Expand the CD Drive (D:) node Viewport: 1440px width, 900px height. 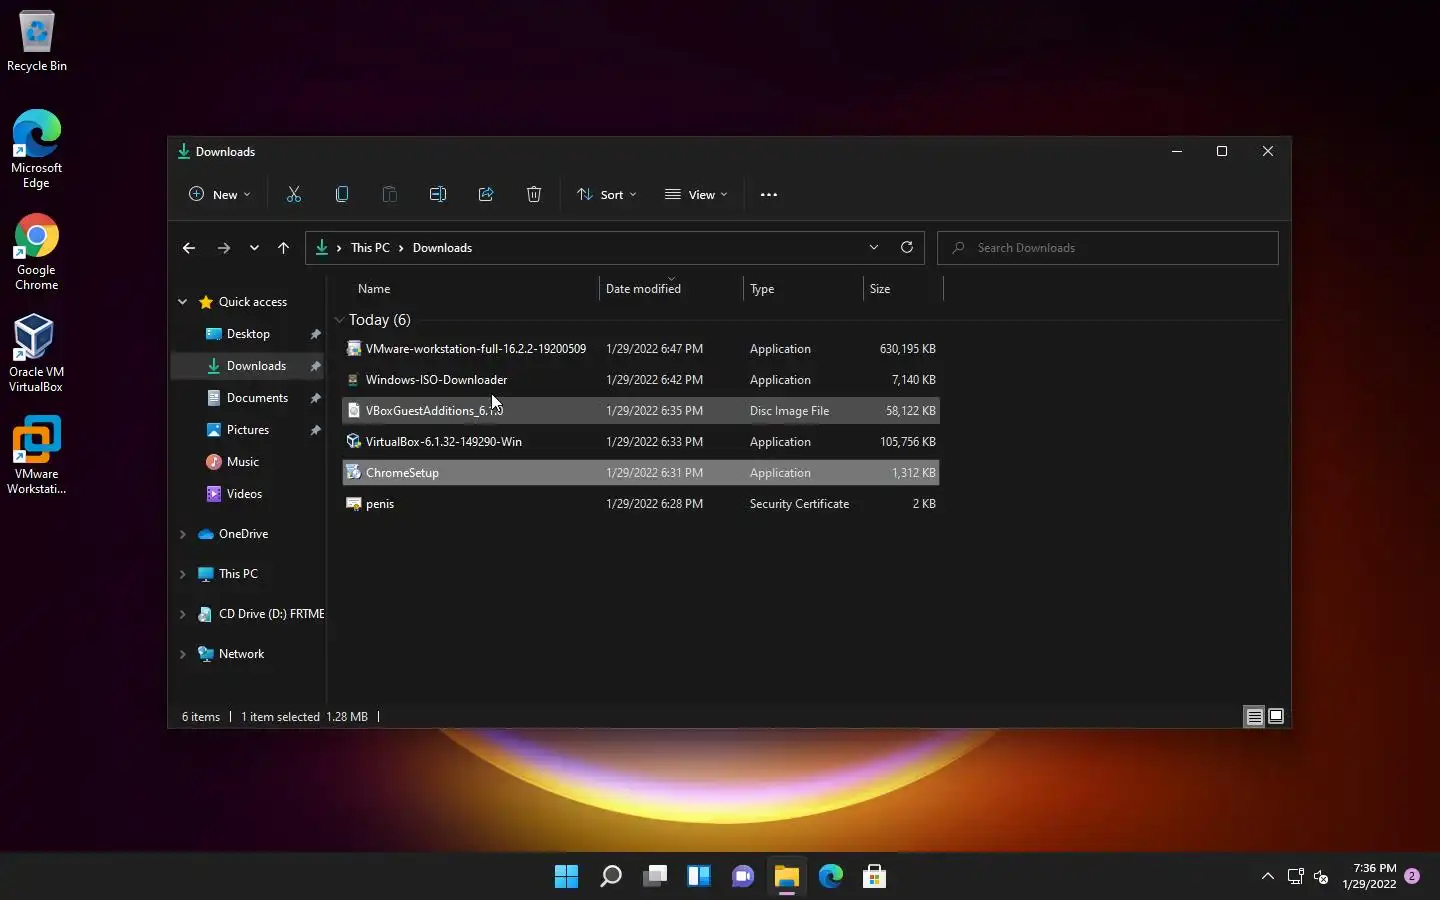[x=182, y=614]
